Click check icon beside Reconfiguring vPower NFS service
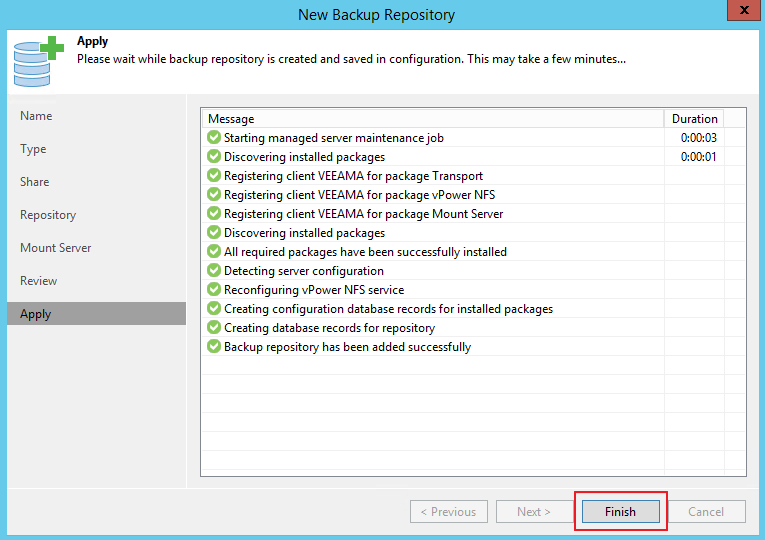 click(x=213, y=290)
